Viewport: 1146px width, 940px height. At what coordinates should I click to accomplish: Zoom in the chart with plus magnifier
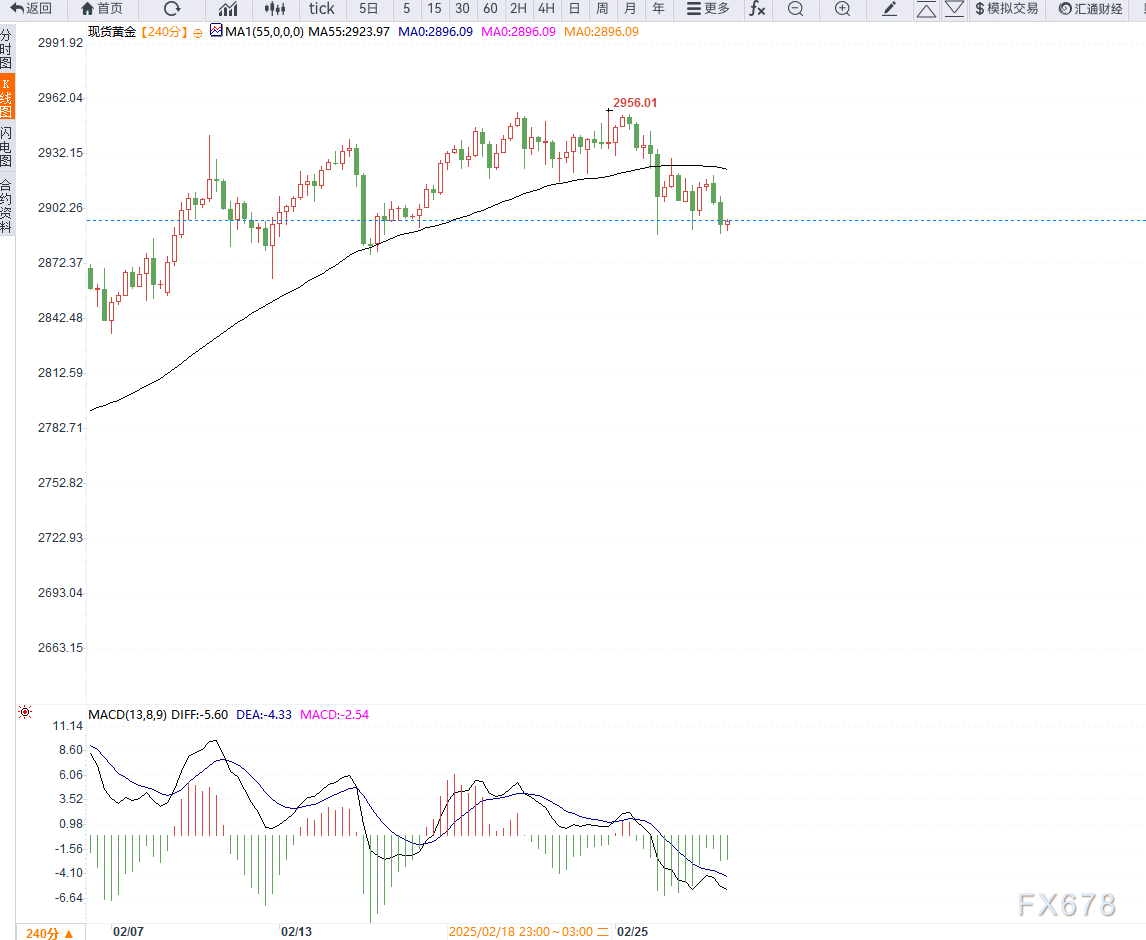(x=842, y=9)
